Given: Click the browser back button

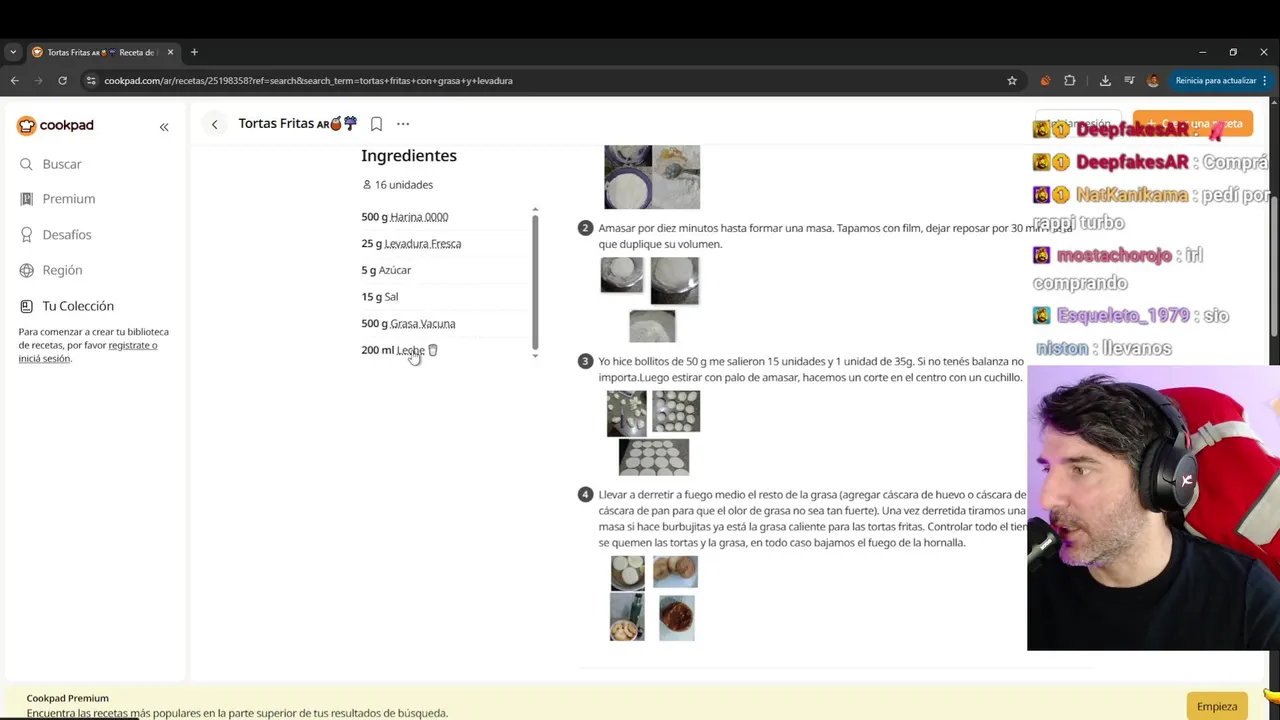Looking at the screenshot, I should 14,81.
